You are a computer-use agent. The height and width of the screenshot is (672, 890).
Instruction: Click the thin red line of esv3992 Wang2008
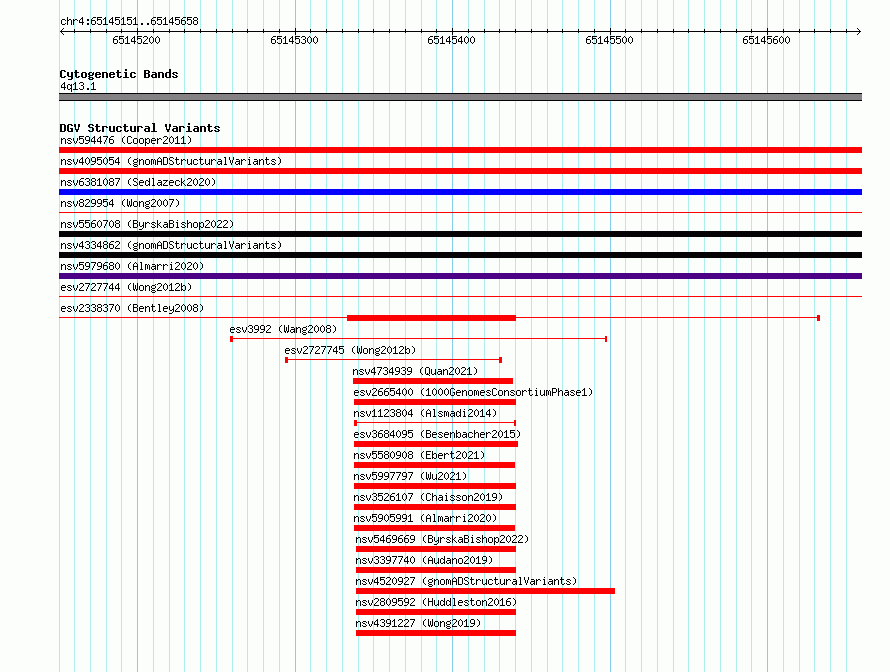tap(419, 339)
